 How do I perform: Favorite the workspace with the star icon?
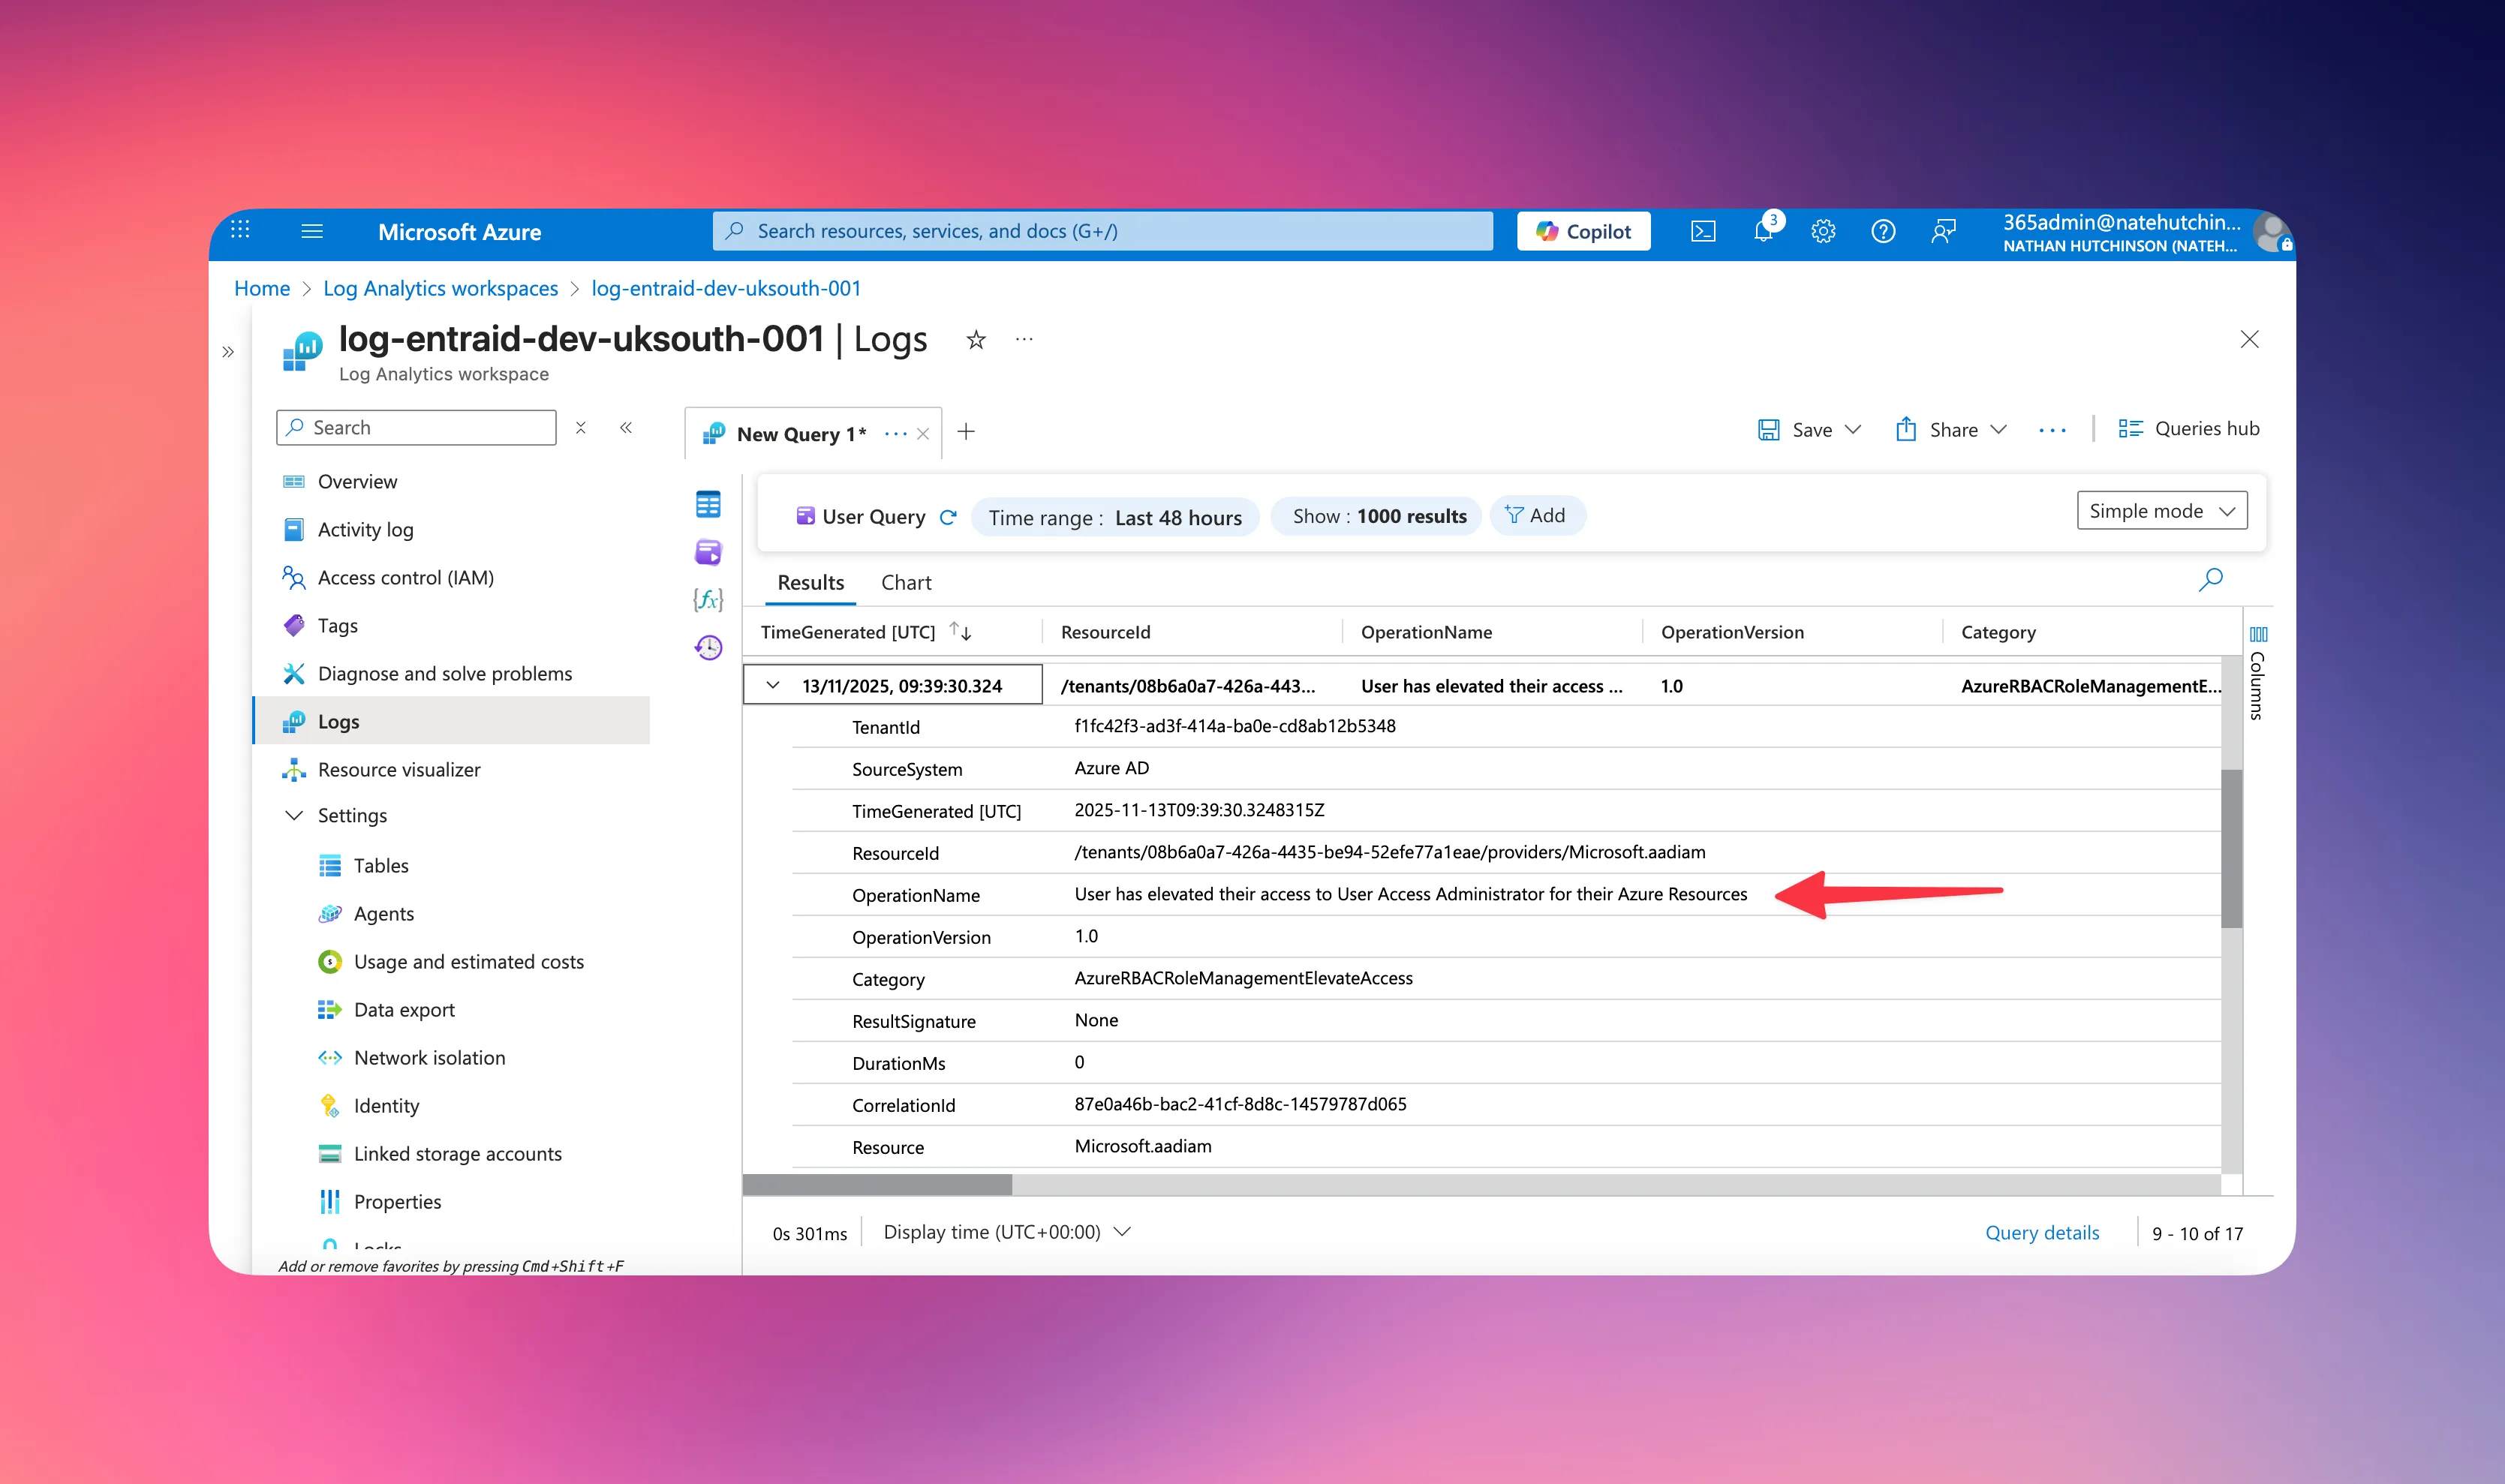976,340
